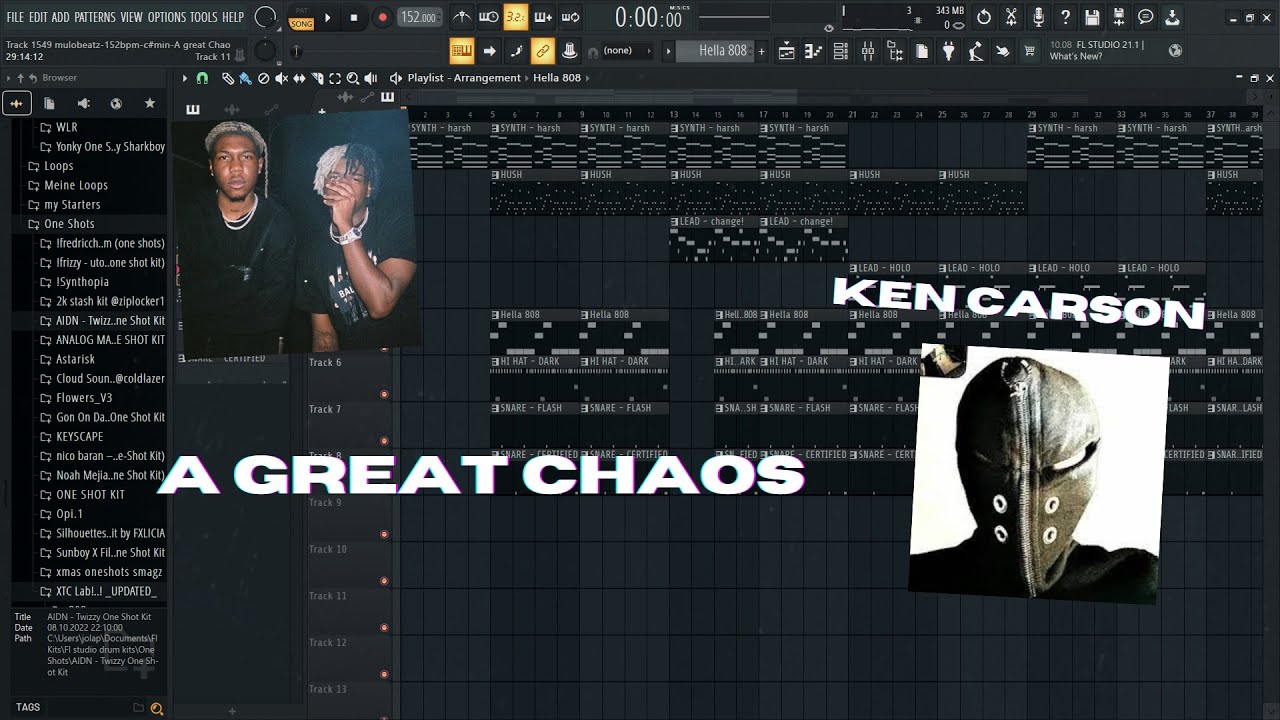Viewport: 1280px width, 720px height.
Task: Open the OPTIONS menu
Action: [x=167, y=18]
